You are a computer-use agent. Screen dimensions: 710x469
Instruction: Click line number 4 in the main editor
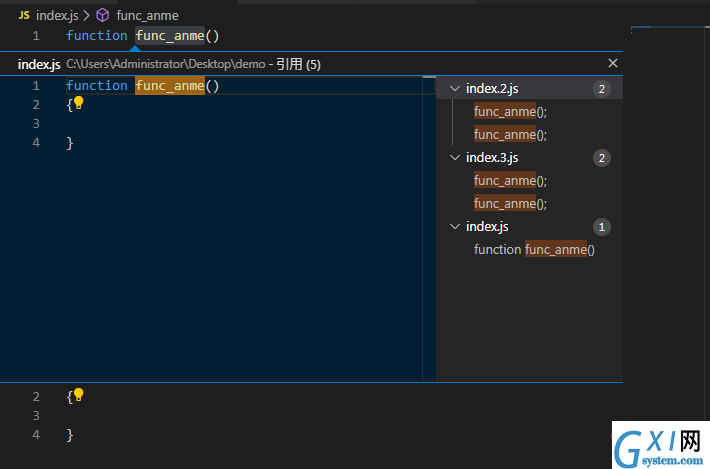(36, 435)
